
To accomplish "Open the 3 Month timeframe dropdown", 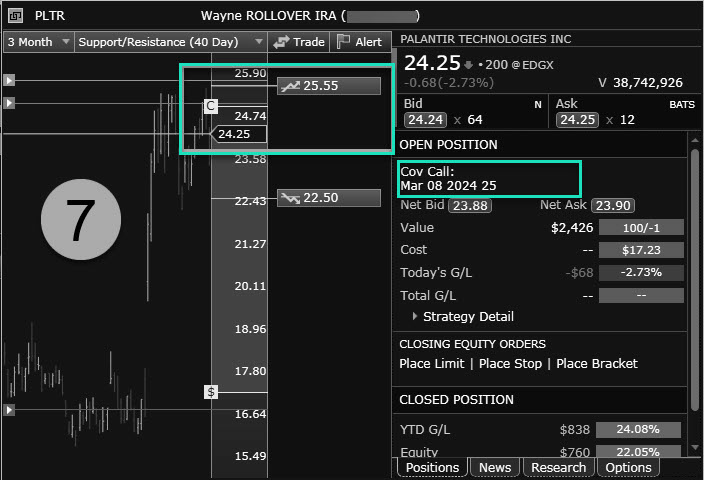I will pyautogui.click(x=38, y=42).
